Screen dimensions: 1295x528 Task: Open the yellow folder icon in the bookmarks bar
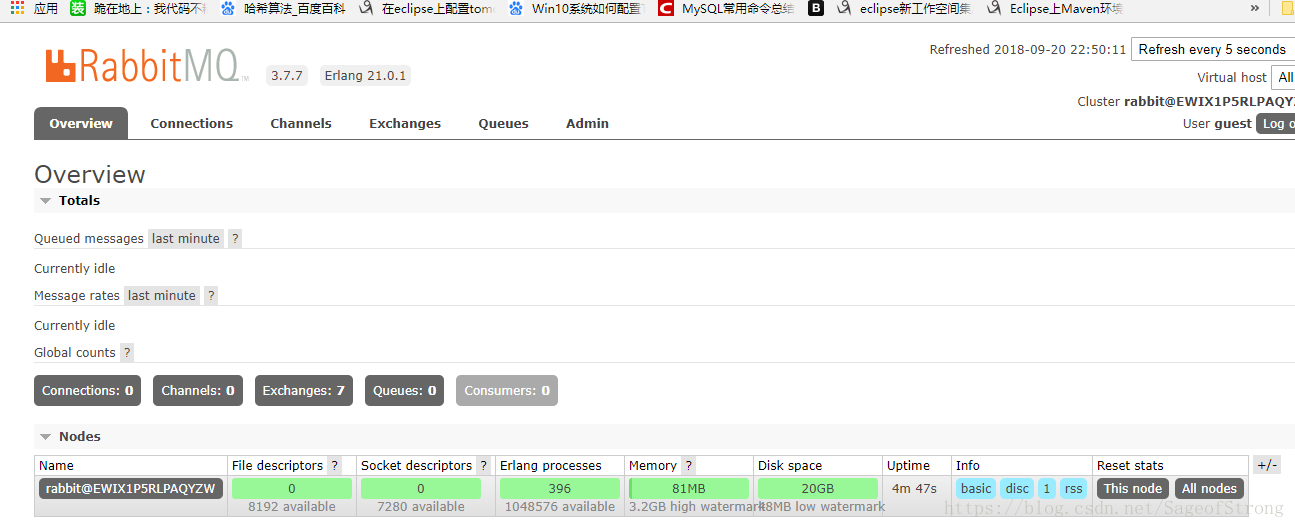pyautogui.click(x=1288, y=8)
